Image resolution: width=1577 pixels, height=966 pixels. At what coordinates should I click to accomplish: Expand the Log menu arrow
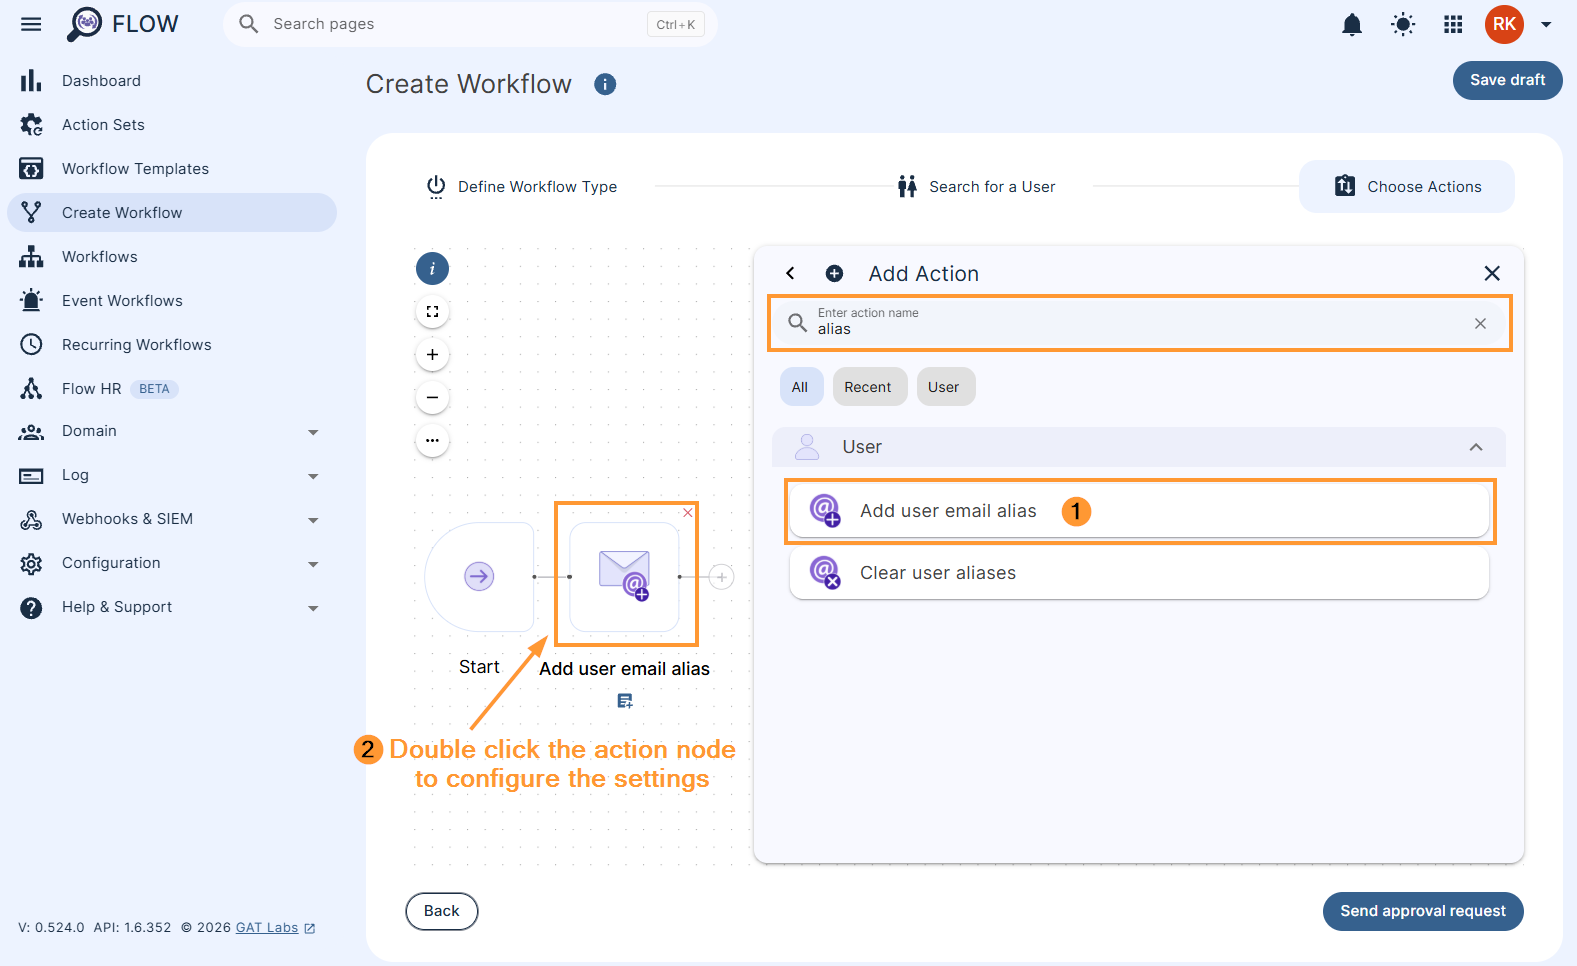point(313,476)
